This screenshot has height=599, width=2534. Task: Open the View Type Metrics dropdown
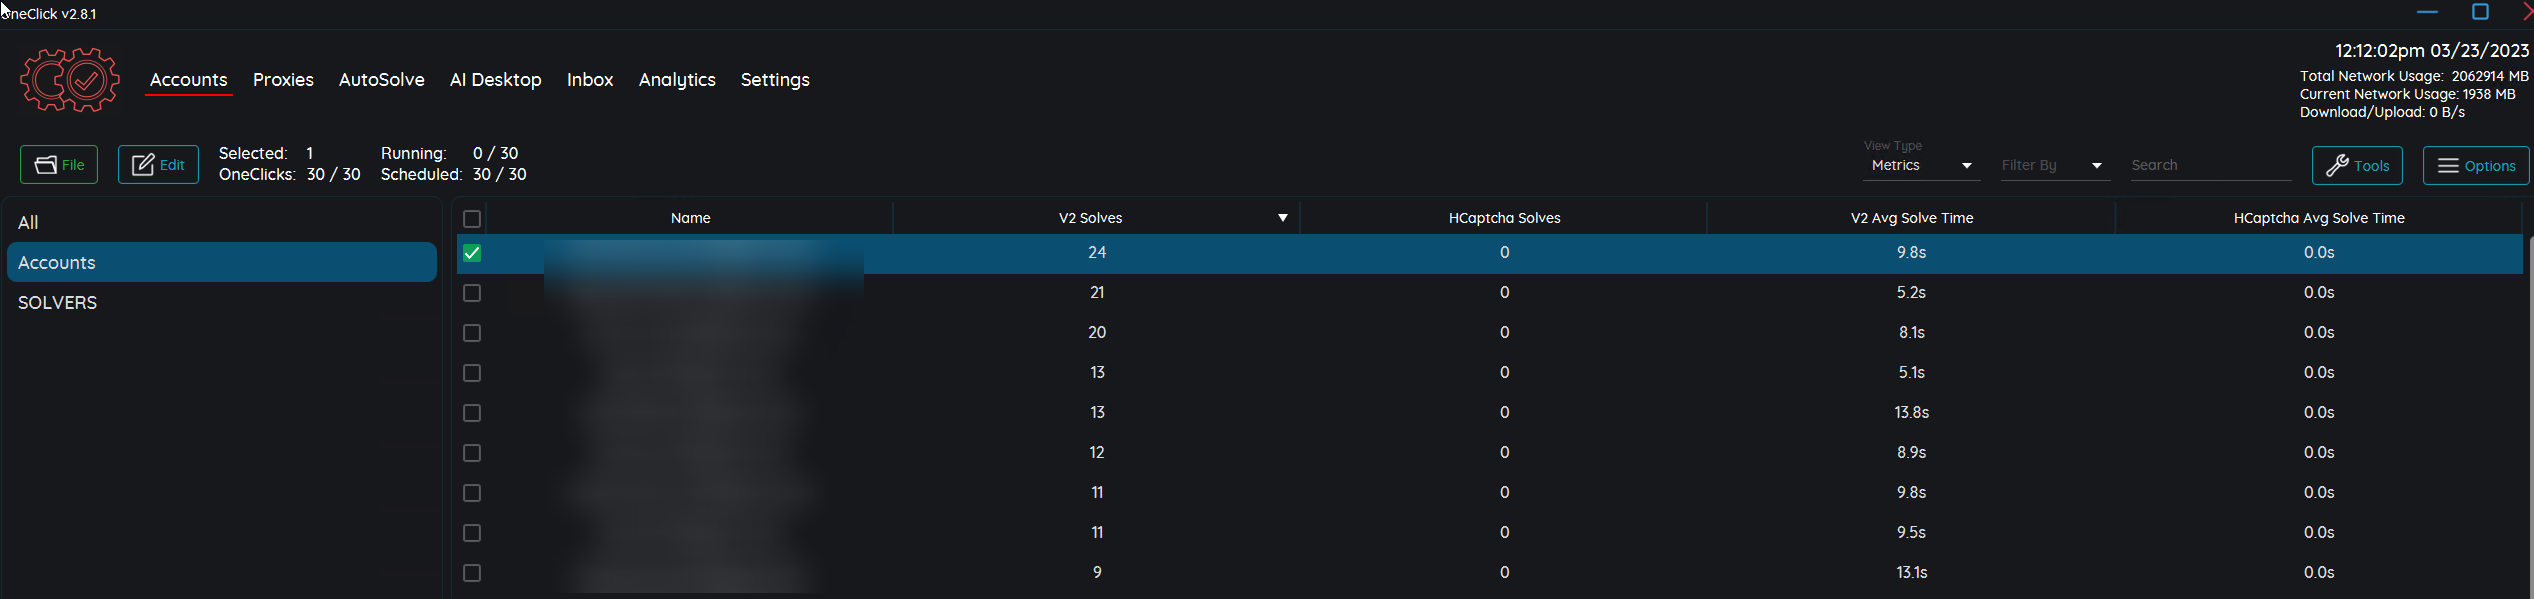(1920, 166)
